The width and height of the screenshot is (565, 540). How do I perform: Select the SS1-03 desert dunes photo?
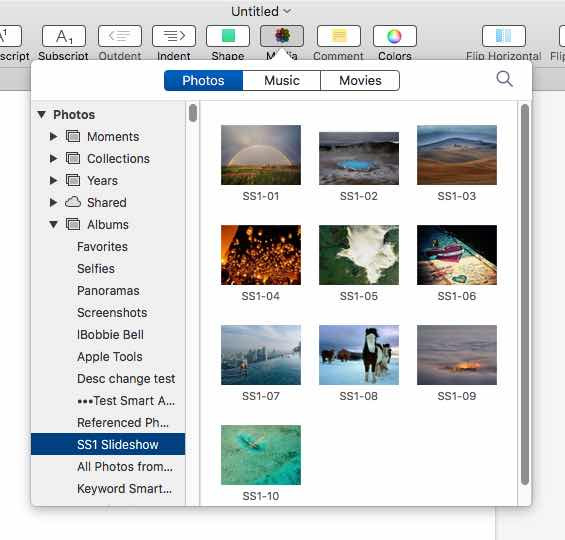point(457,155)
